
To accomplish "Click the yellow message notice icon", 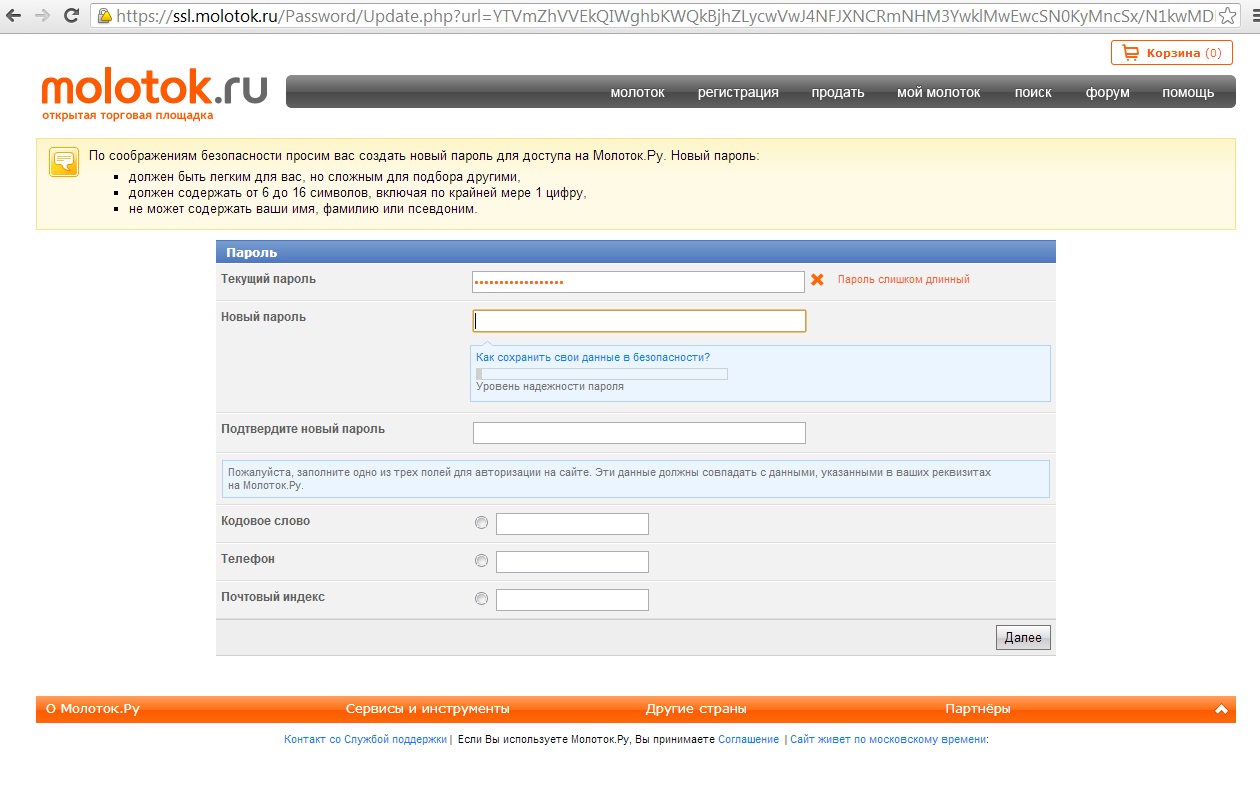I will (x=64, y=162).
